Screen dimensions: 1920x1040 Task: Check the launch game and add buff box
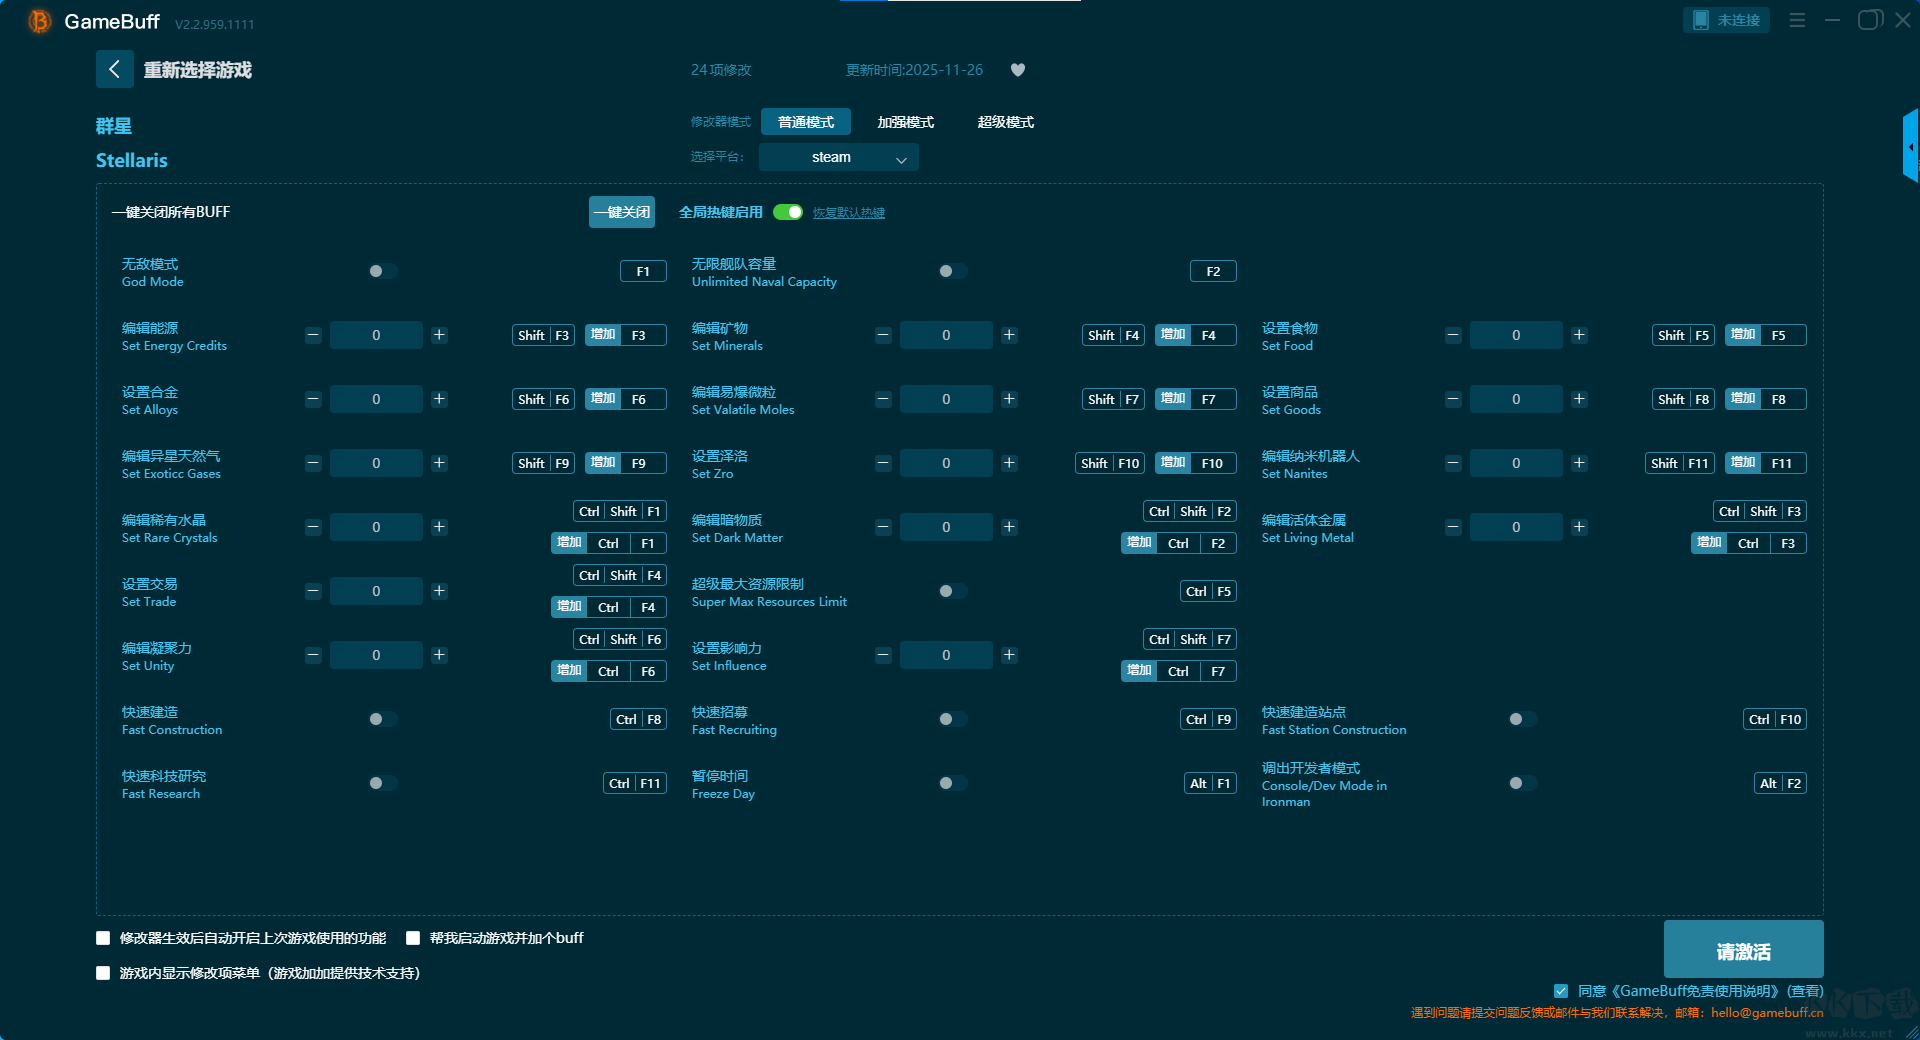[413, 938]
